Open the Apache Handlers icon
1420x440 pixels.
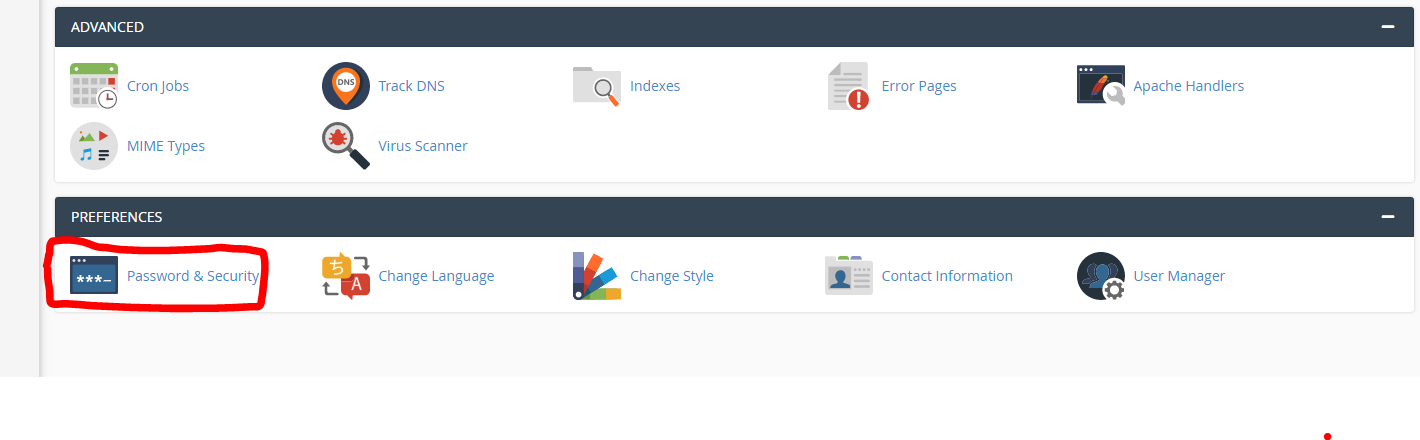[x=1101, y=86]
